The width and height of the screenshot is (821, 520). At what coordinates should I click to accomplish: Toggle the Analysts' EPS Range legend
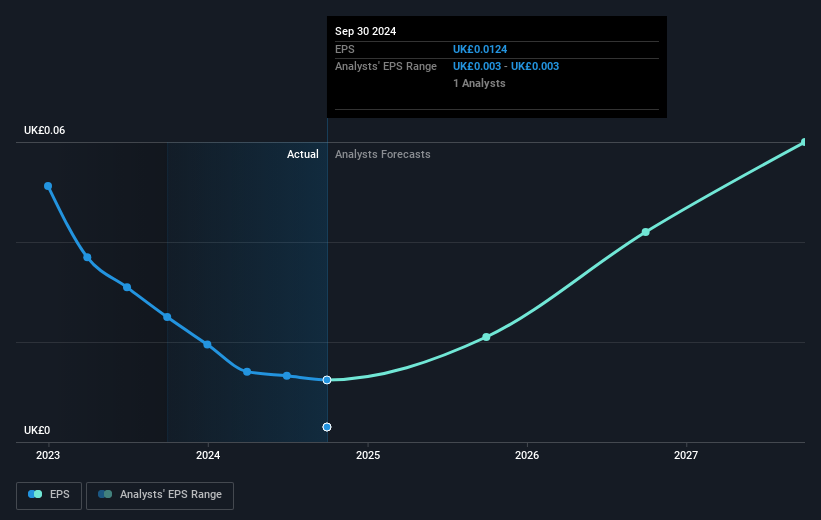(160, 495)
